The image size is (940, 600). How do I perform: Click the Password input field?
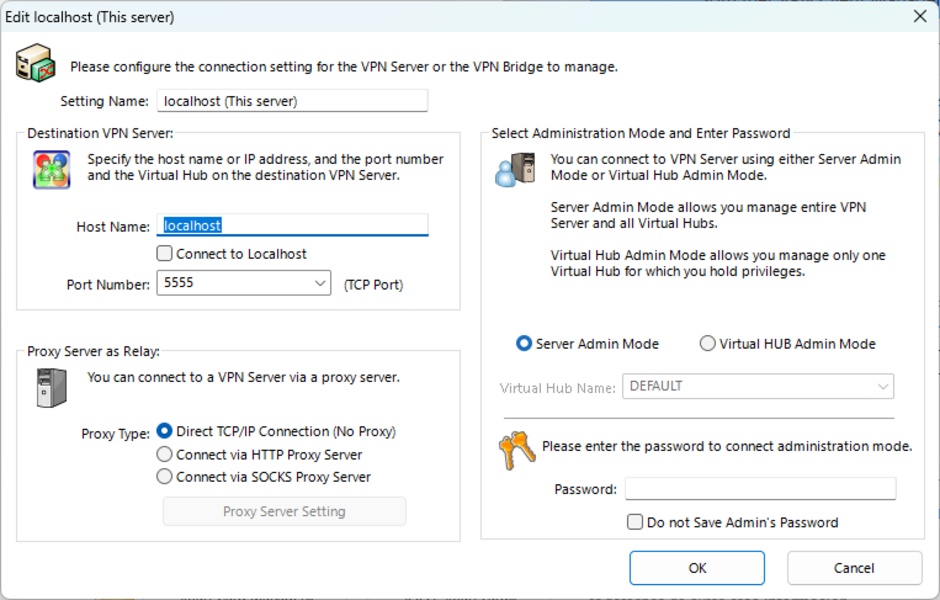(x=760, y=489)
